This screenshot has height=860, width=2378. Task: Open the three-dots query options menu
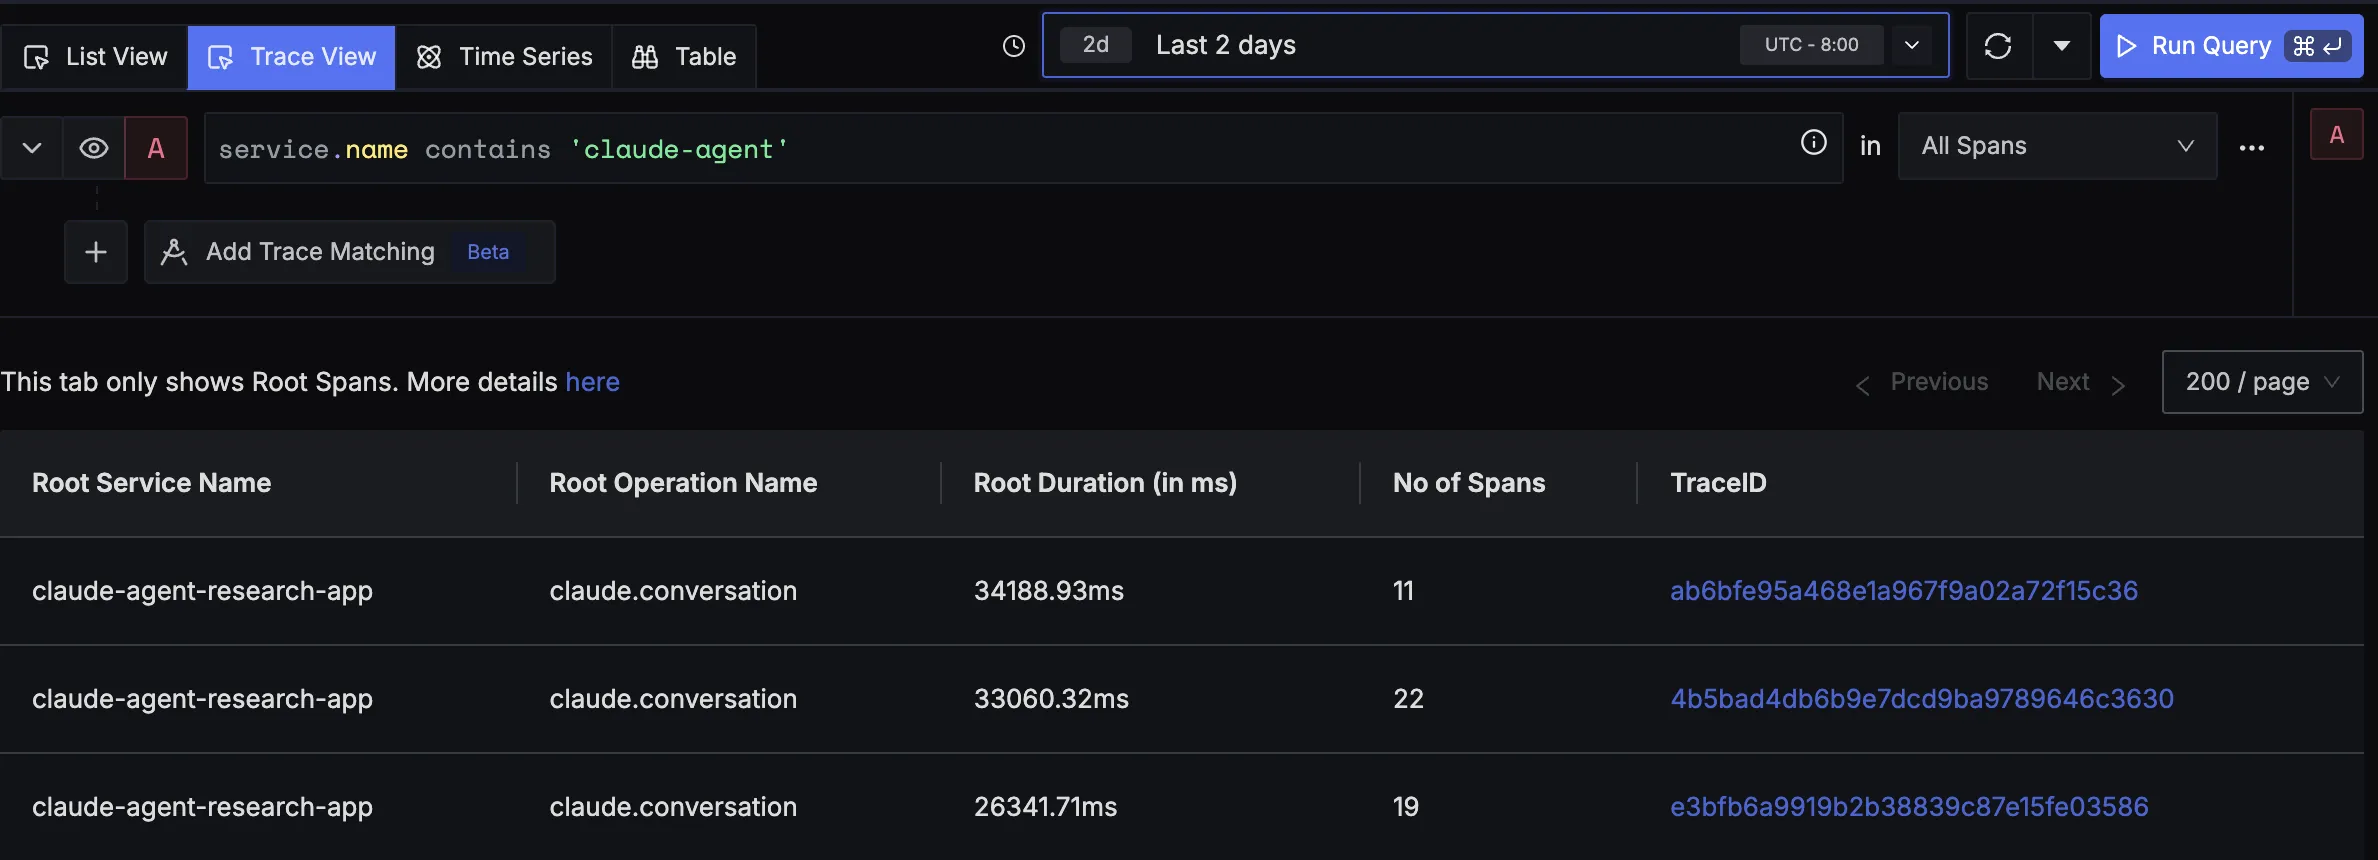2251,148
